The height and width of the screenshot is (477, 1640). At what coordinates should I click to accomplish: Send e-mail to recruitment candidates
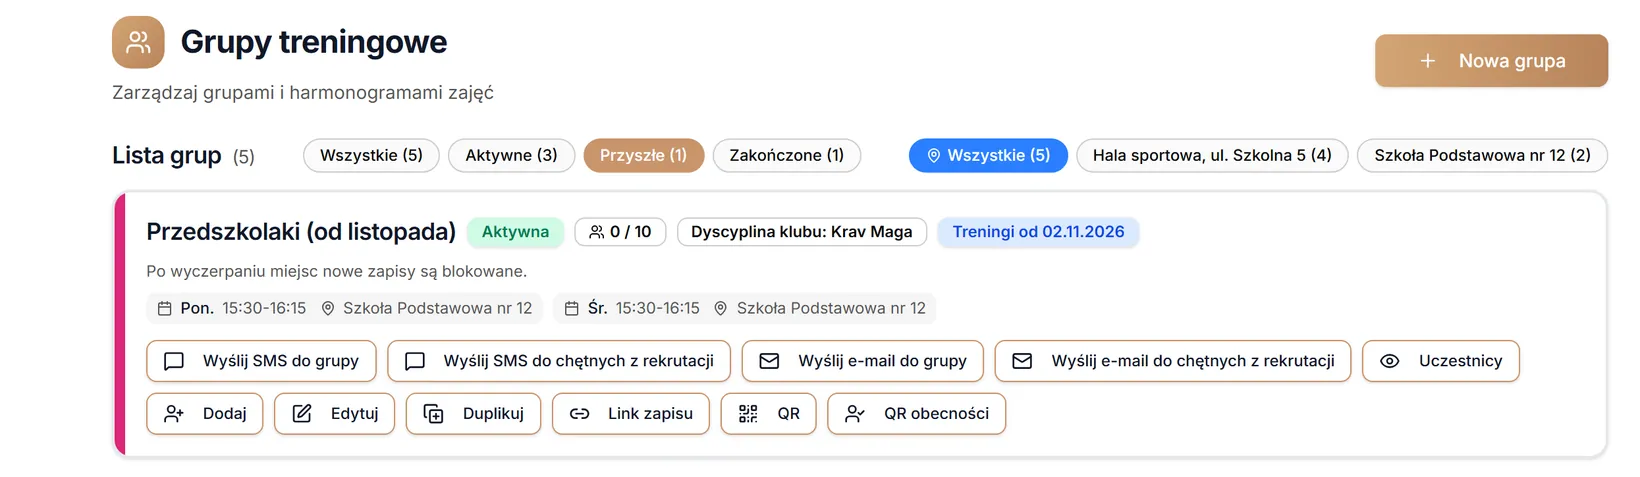(1173, 361)
